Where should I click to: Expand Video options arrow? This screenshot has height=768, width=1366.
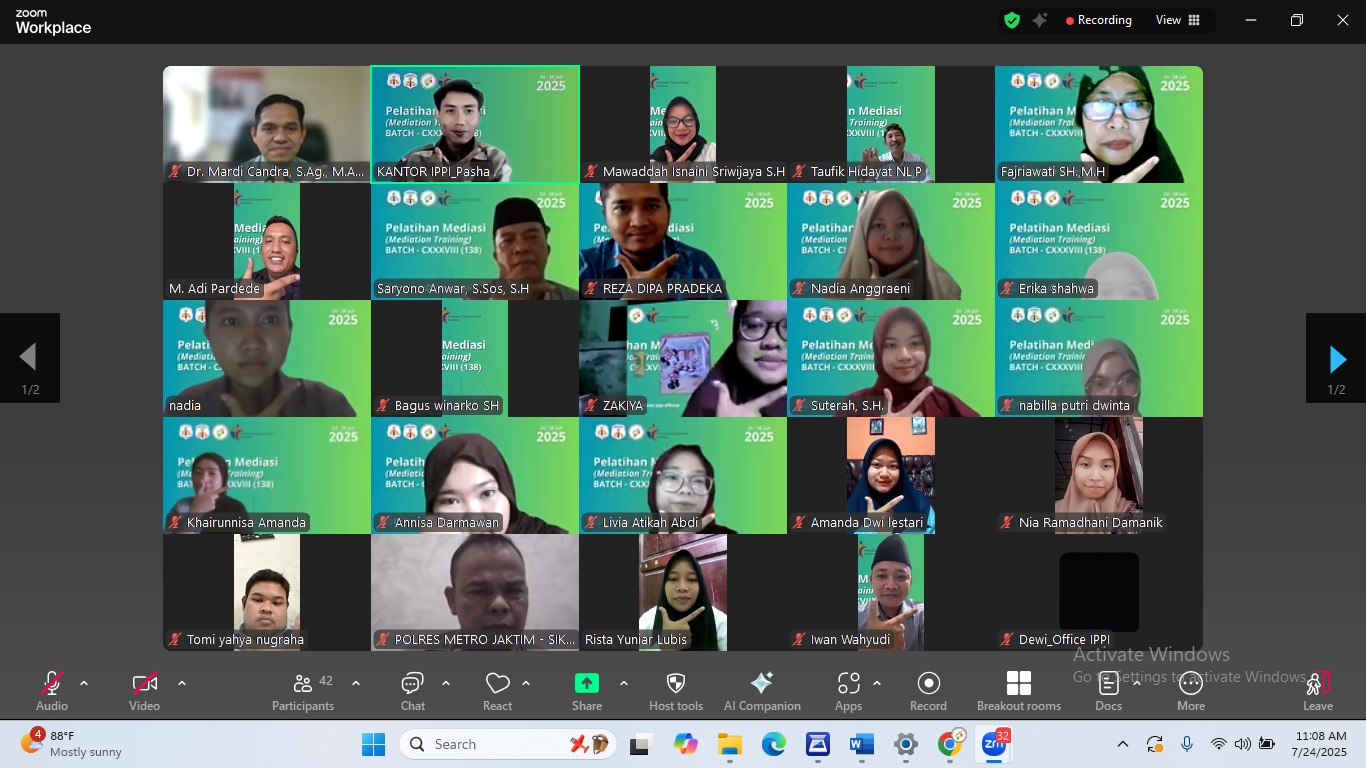[181, 684]
